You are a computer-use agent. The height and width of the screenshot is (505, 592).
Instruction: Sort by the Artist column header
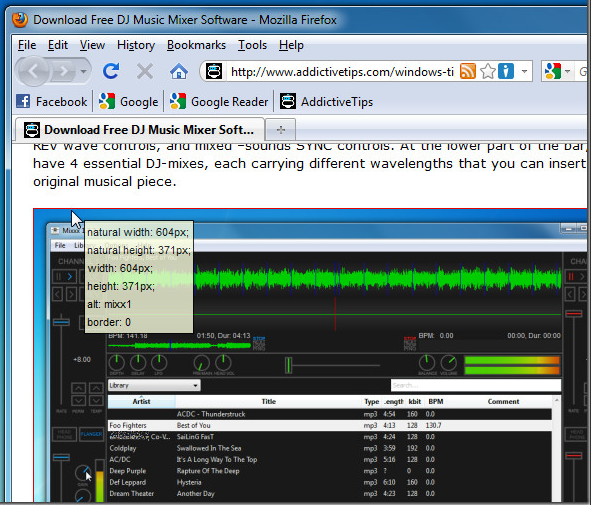(x=141, y=402)
